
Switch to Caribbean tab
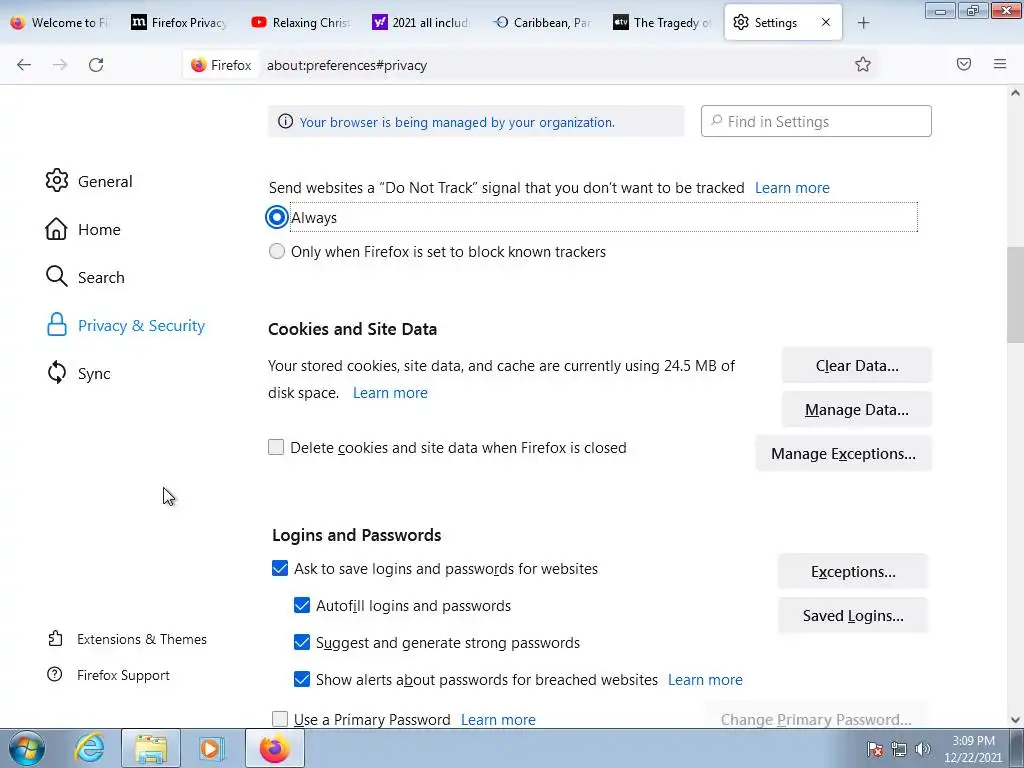[542, 23]
